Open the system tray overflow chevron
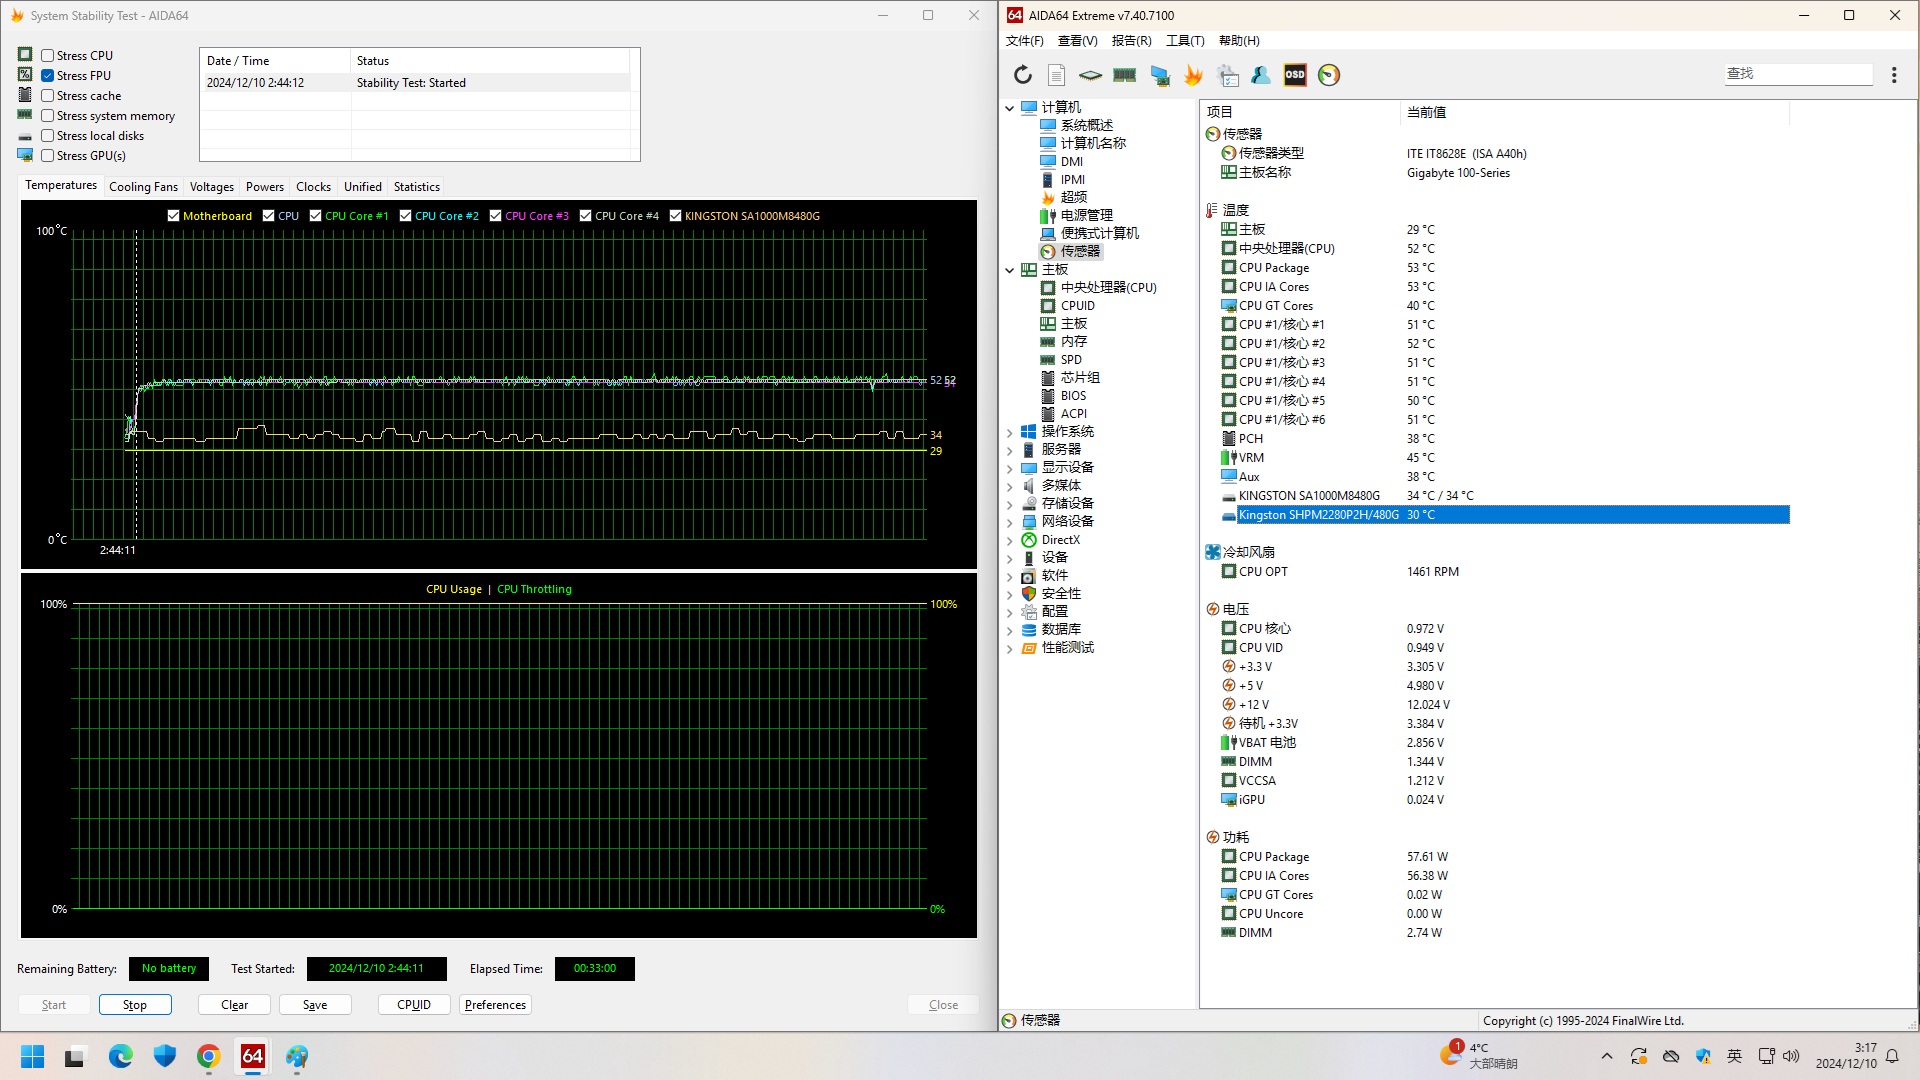This screenshot has width=1920, height=1080. point(1606,1056)
